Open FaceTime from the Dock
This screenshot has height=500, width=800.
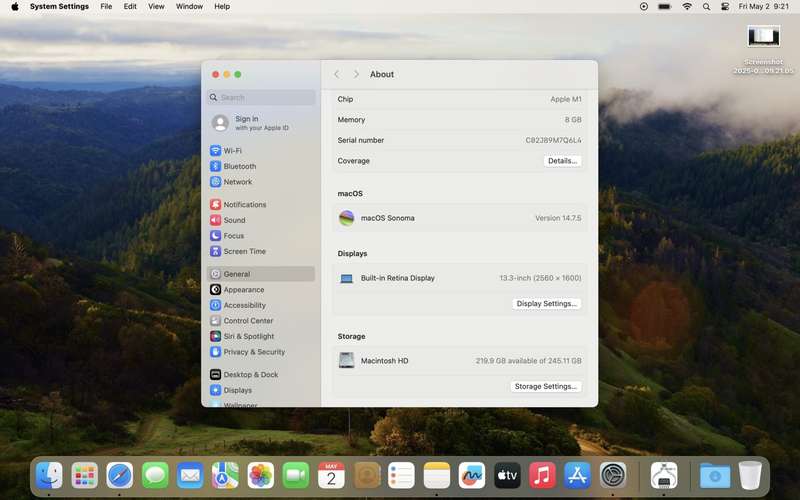click(x=296, y=476)
